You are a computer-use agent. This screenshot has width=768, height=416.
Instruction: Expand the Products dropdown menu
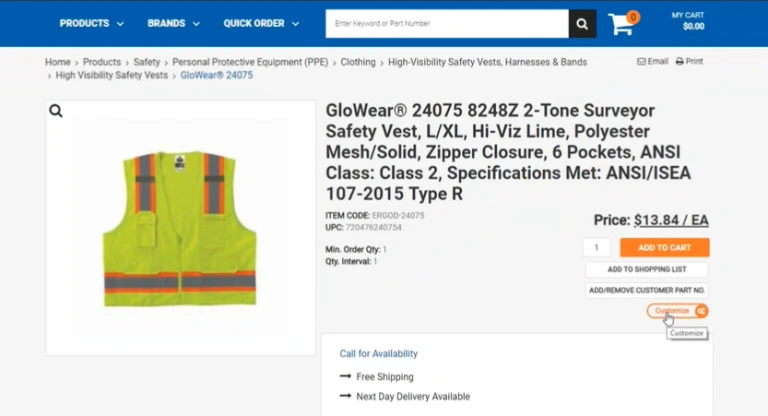92,23
